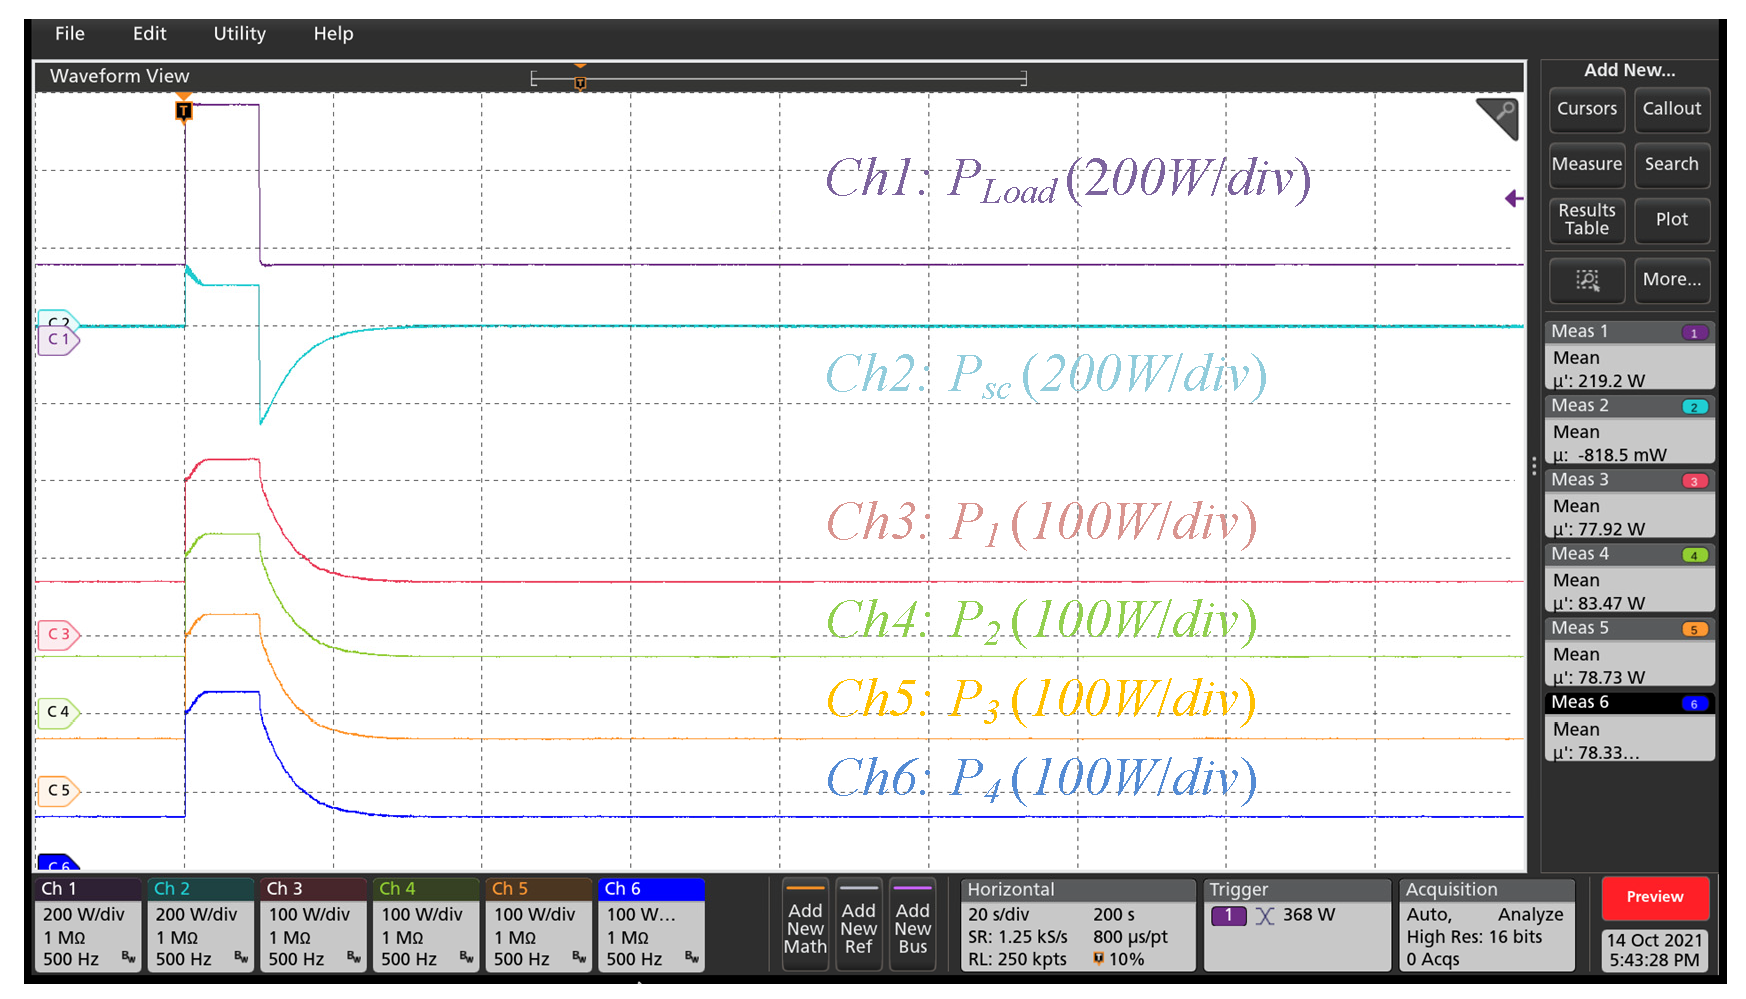
Task: Click the draw-a-box zoom icon
Action: point(1587,280)
